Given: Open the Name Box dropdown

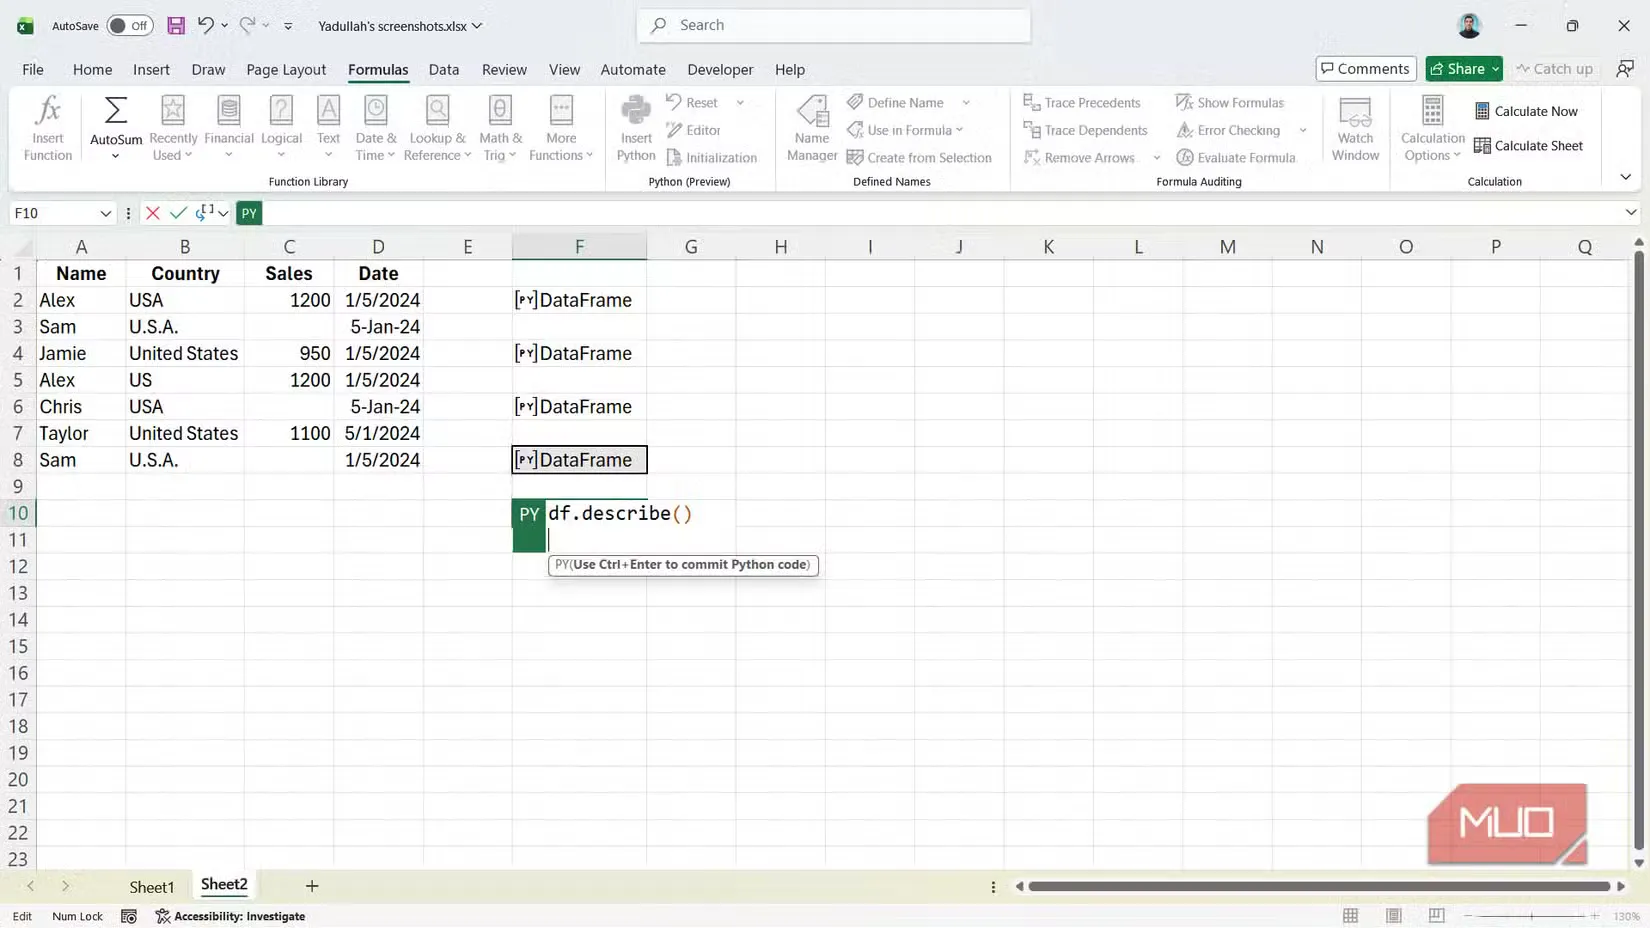Looking at the screenshot, I should click(104, 213).
